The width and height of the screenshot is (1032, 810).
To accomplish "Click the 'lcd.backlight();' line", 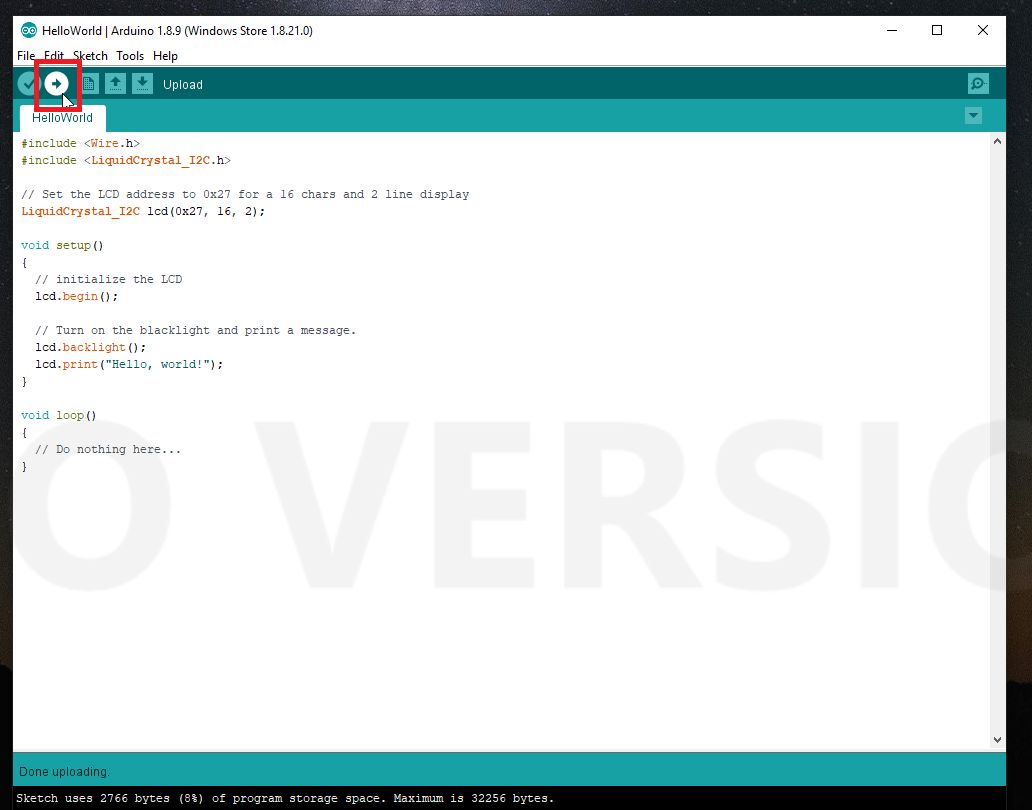I will pos(90,347).
